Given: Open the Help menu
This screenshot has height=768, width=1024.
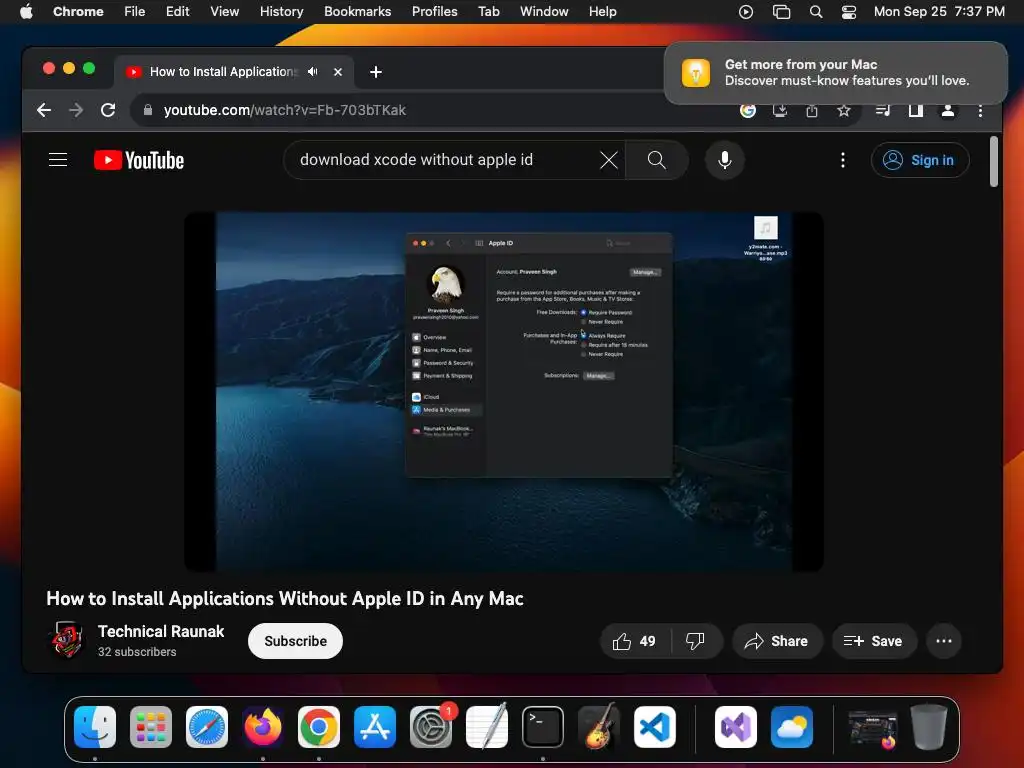Looking at the screenshot, I should click(x=602, y=12).
